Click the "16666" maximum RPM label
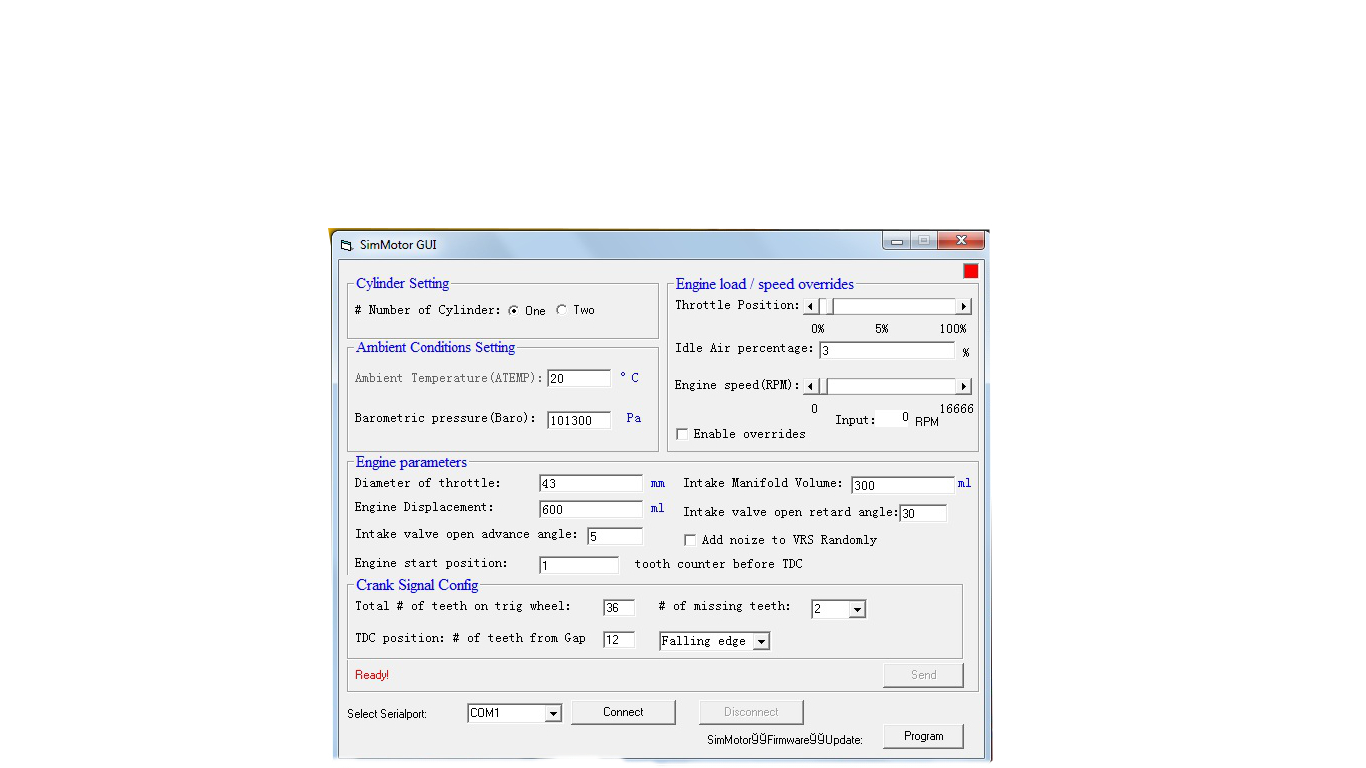 pos(956,409)
